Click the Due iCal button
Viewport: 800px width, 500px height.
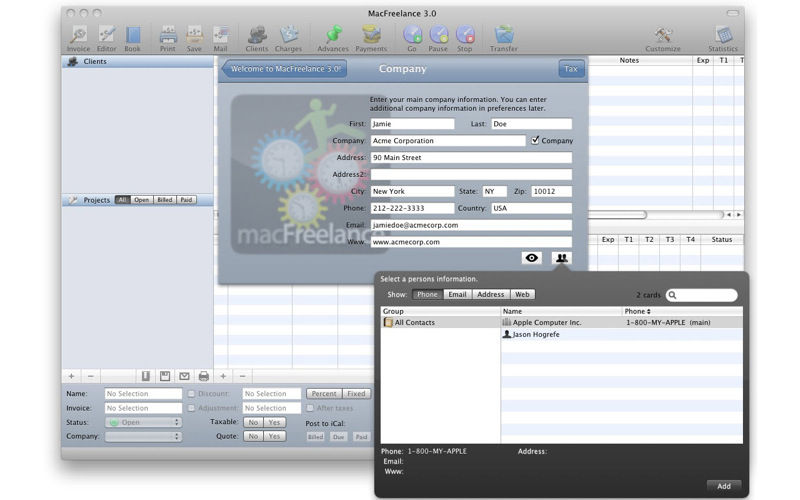pos(338,437)
